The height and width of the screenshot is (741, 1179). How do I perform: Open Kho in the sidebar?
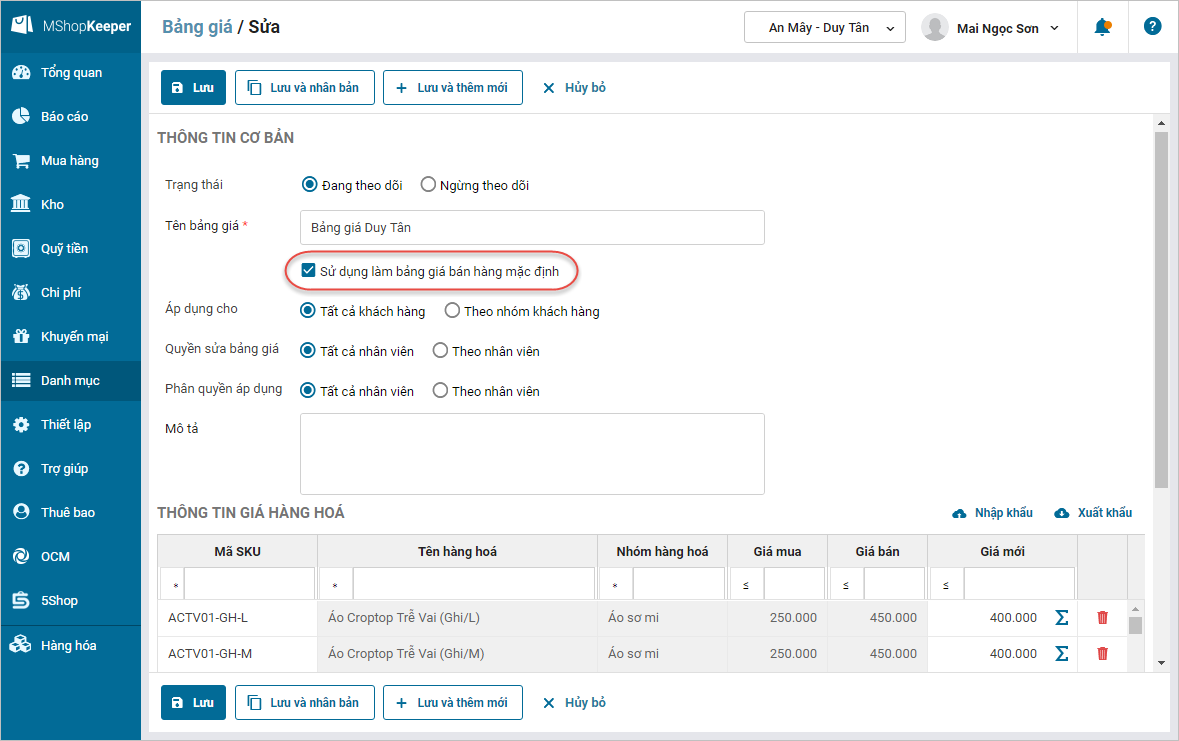point(71,205)
